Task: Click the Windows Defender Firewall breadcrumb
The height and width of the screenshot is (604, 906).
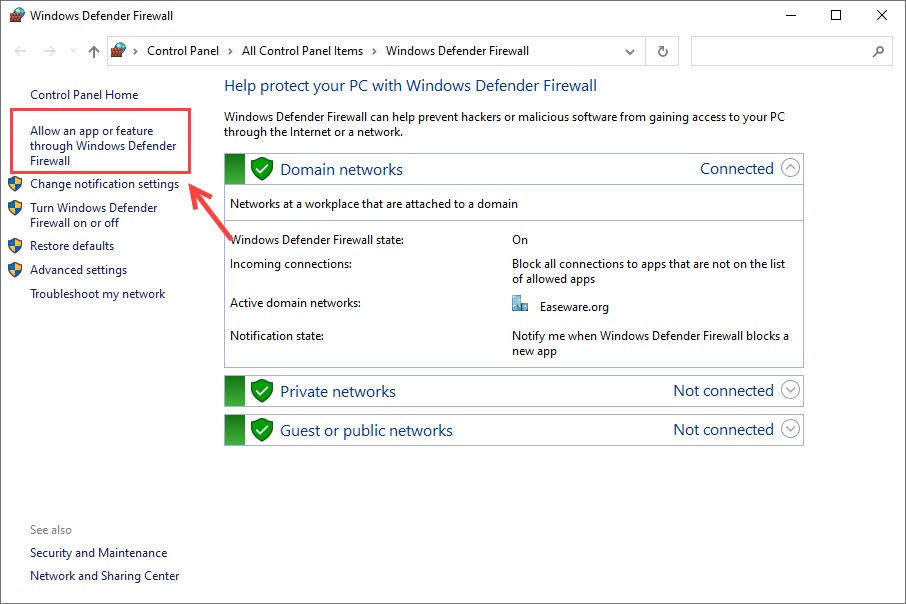Action: pyautogui.click(x=457, y=51)
